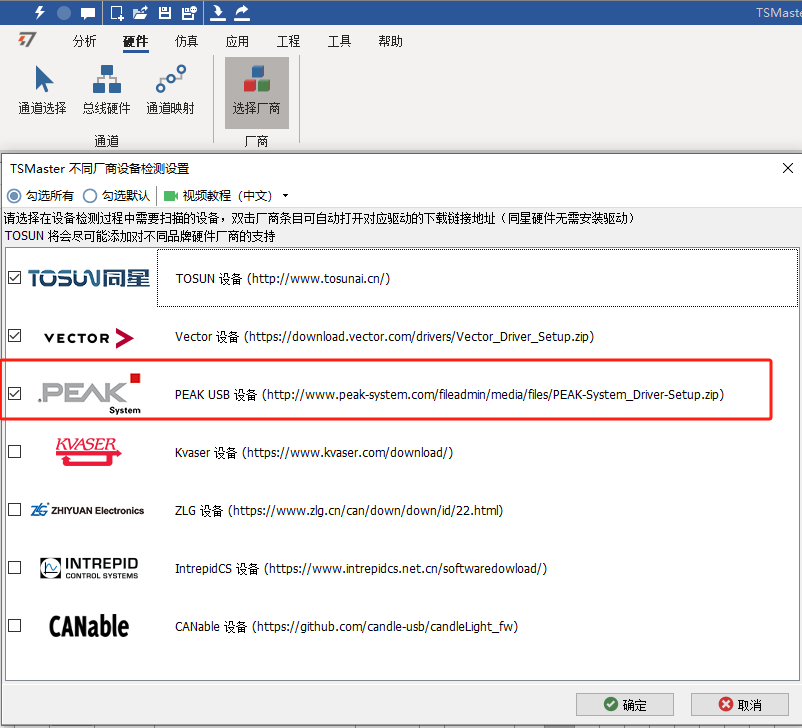Image resolution: width=802 pixels, height=728 pixels.
Task: Click the 确定 confirm button
Action: point(625,704)
